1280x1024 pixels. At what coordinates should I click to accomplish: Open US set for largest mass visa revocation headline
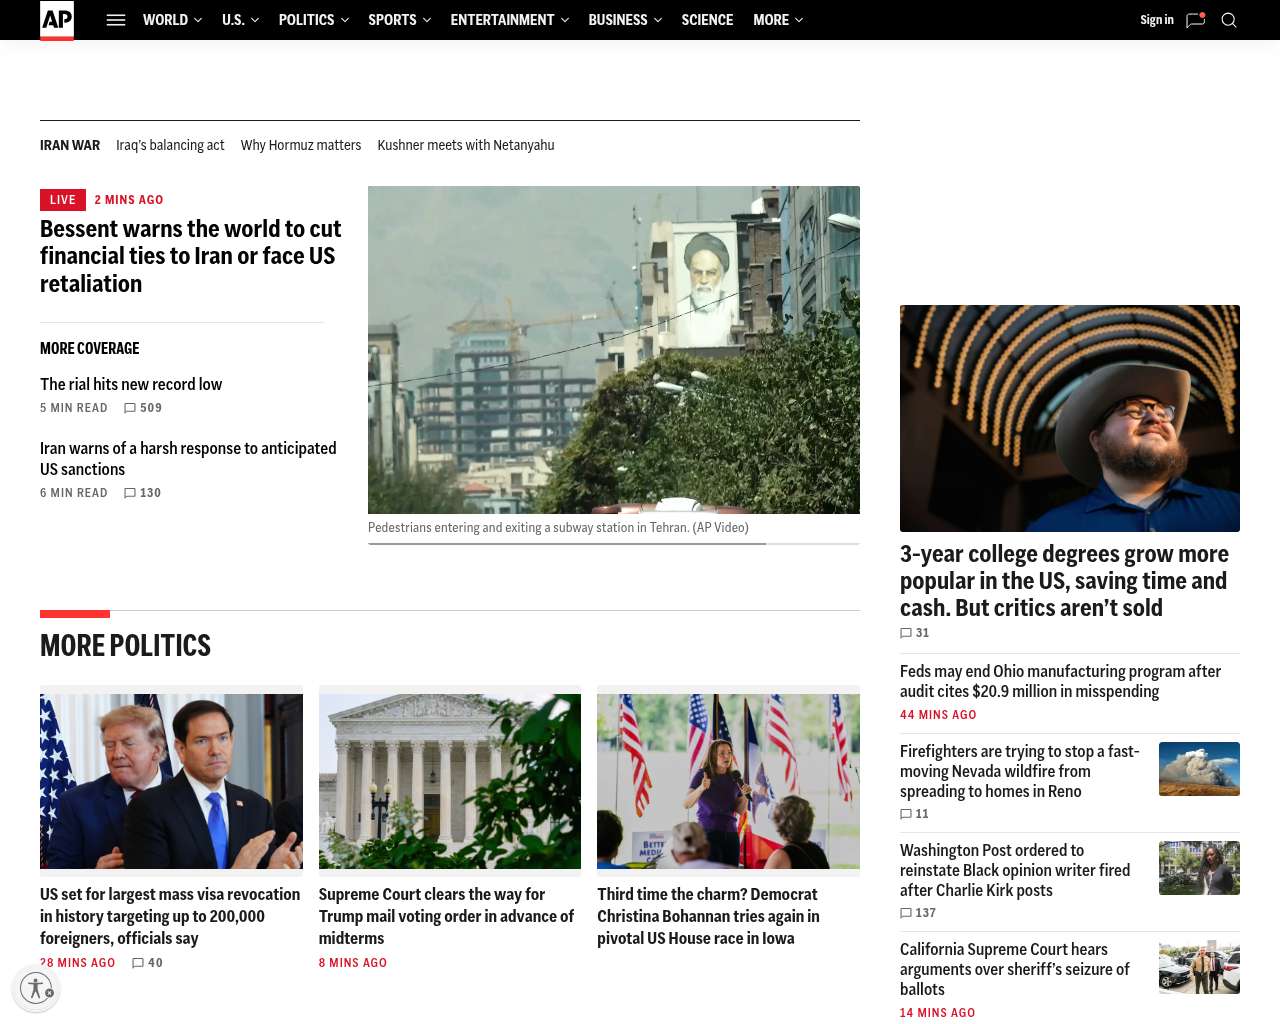point(170,916)
